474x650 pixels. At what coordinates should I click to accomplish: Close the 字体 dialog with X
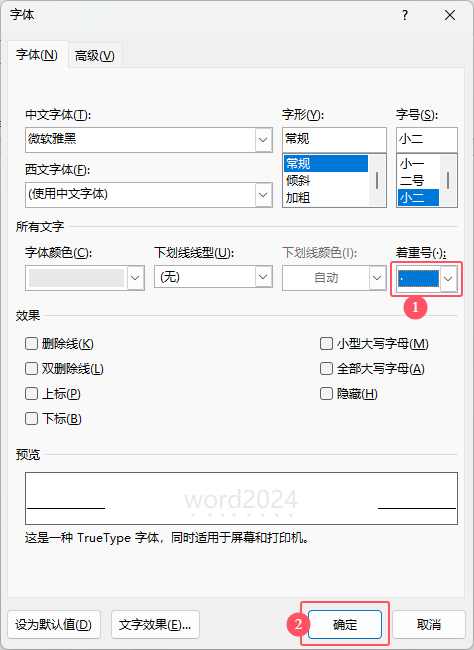[450, 15]
